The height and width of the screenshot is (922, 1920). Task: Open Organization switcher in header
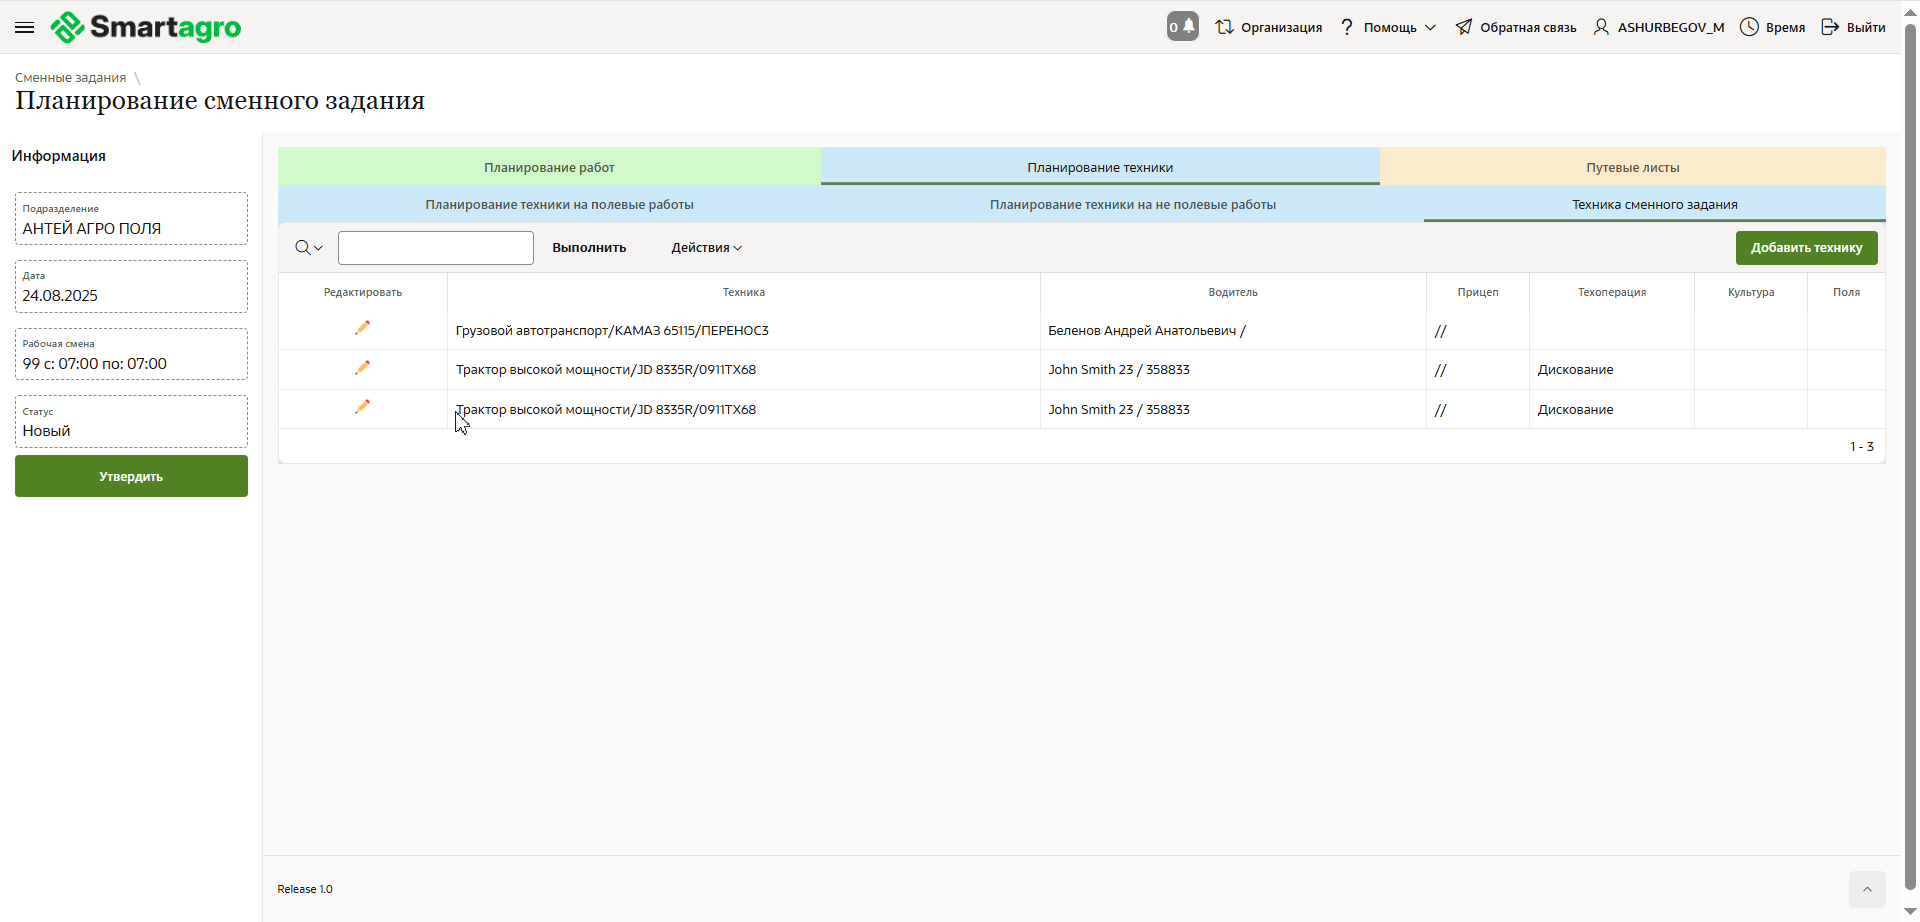[1269, 28]
